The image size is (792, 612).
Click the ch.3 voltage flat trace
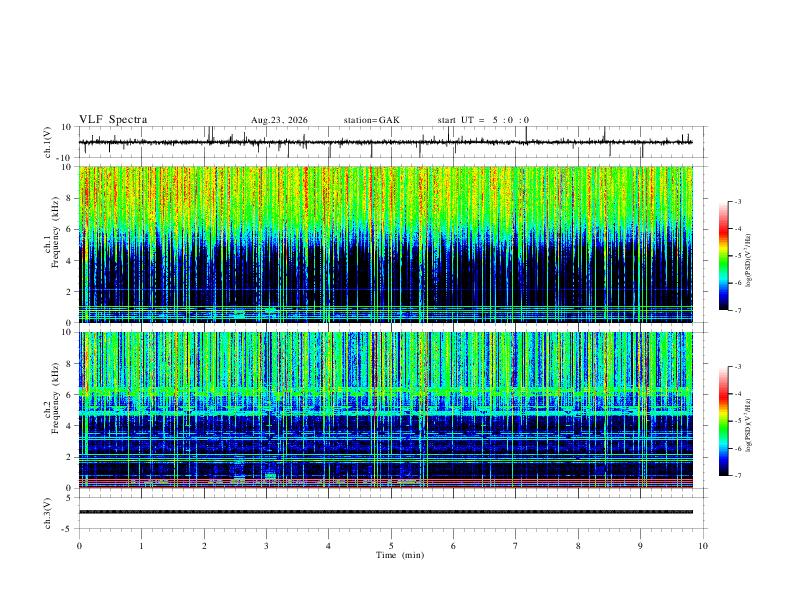(385, 512)
